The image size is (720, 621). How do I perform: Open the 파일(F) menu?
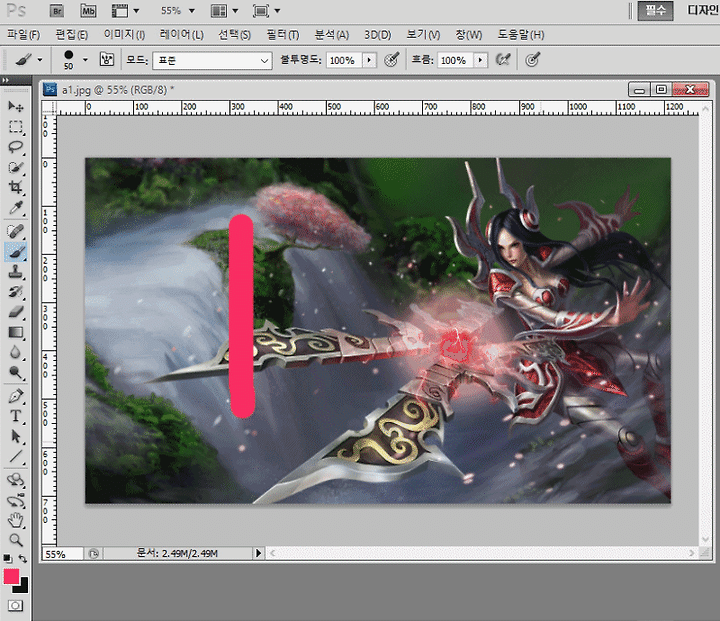tap(23, 35)
